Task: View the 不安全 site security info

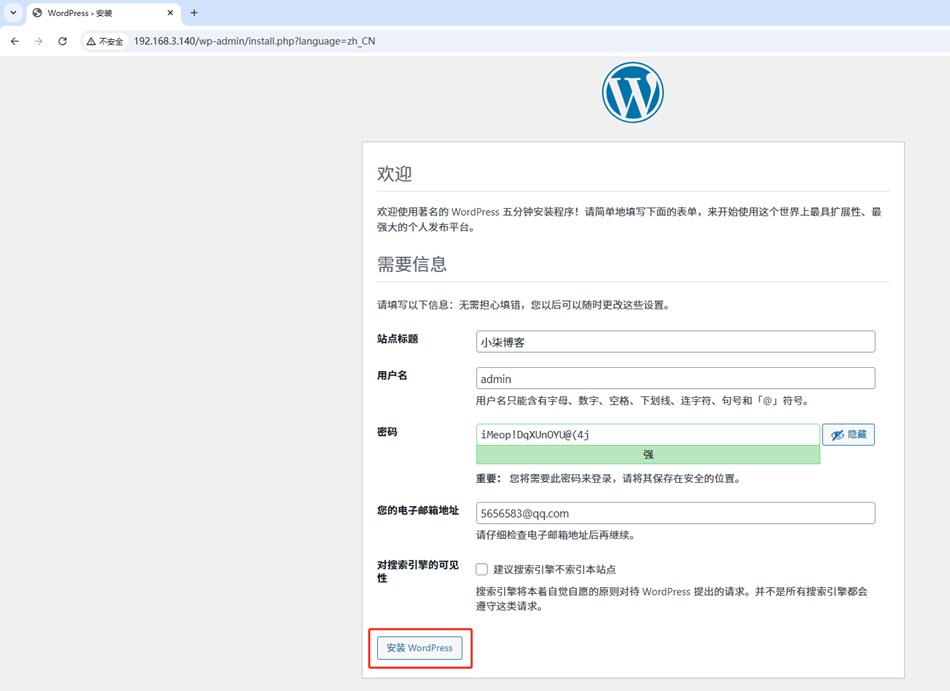Action: tap(105, 41)
